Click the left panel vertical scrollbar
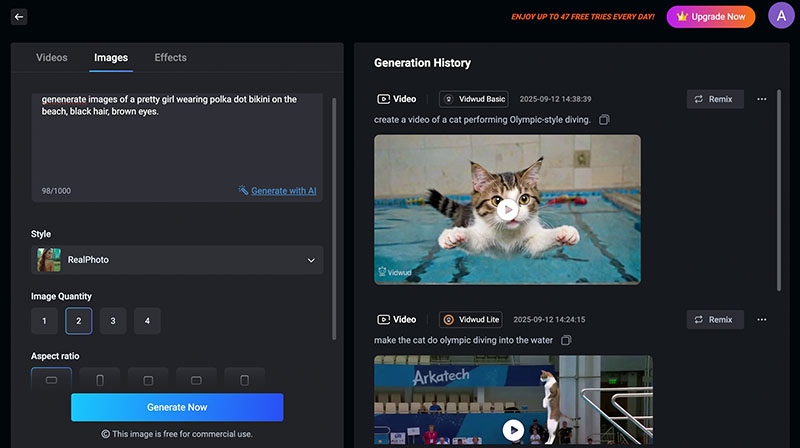The width and height of the screenshot is (800, 448). pos(334,218)
